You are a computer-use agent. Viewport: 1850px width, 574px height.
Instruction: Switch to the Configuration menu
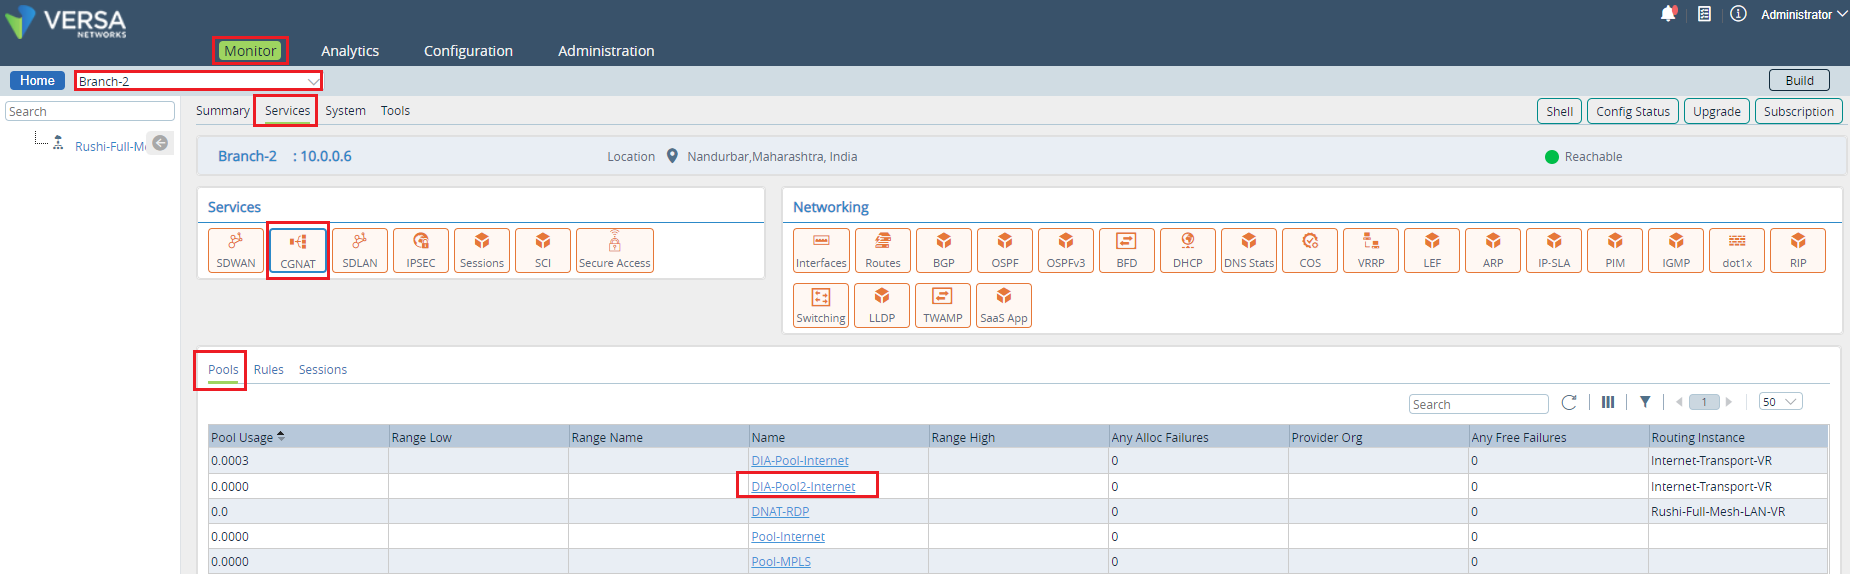tap(468, 51)
